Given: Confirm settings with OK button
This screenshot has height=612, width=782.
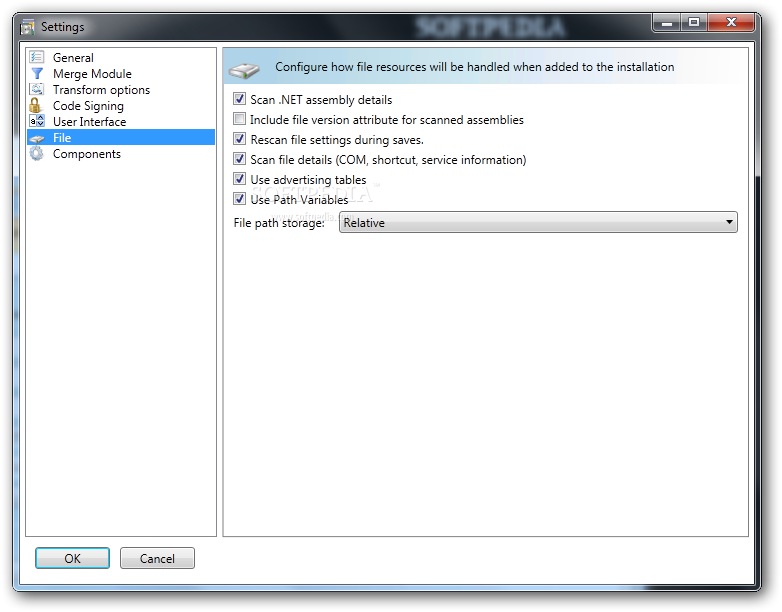Looking at the screenshot, I should point(72,558).
